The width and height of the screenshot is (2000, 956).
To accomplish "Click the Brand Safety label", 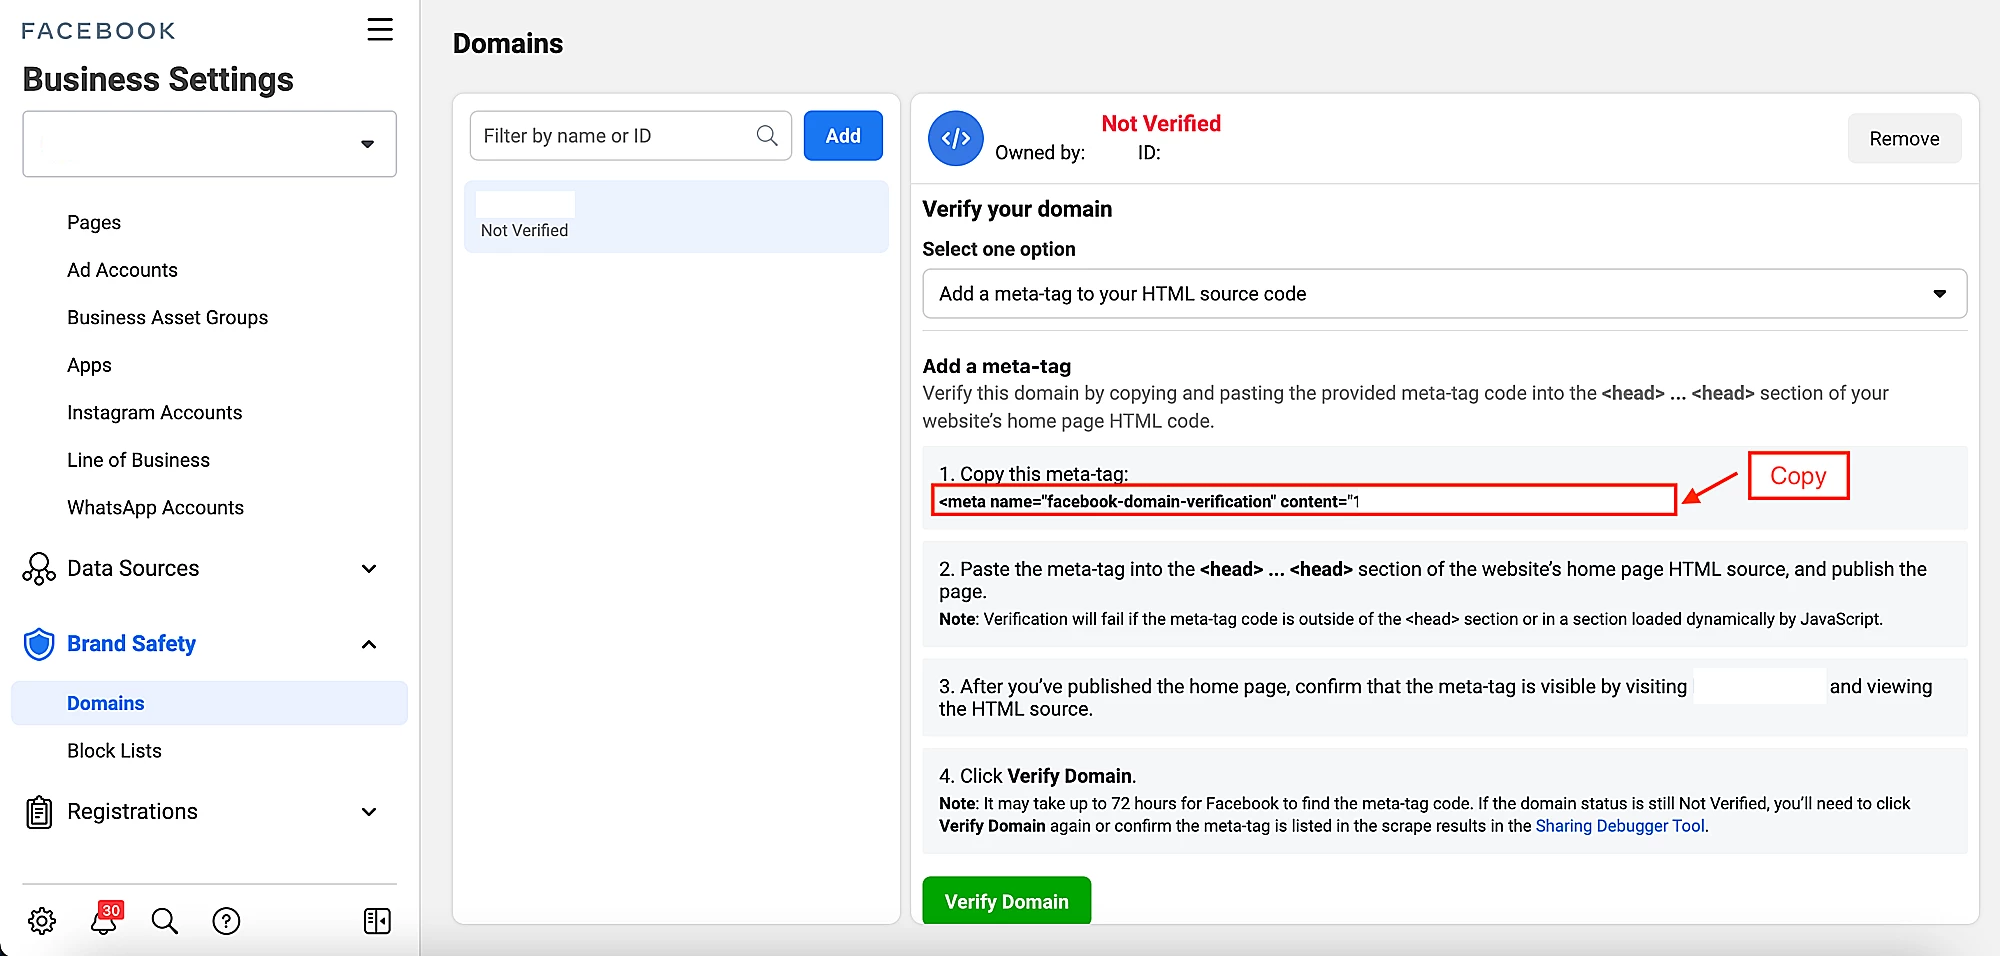I will (x=131, y=644).
